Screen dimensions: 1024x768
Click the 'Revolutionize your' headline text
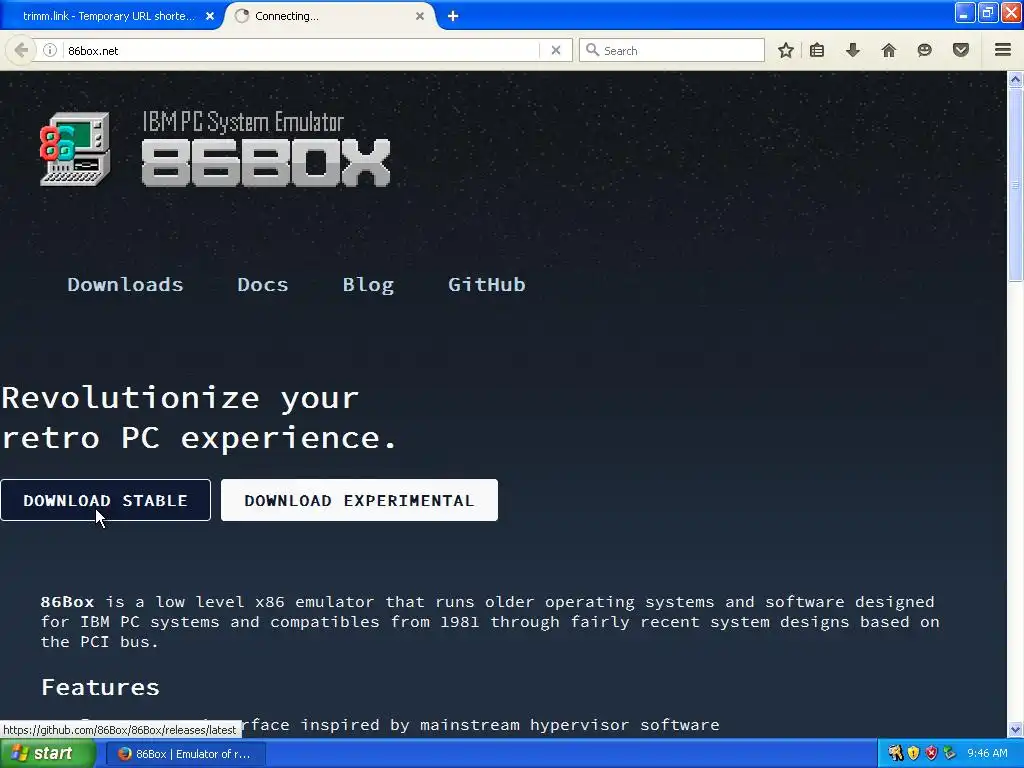180,398
